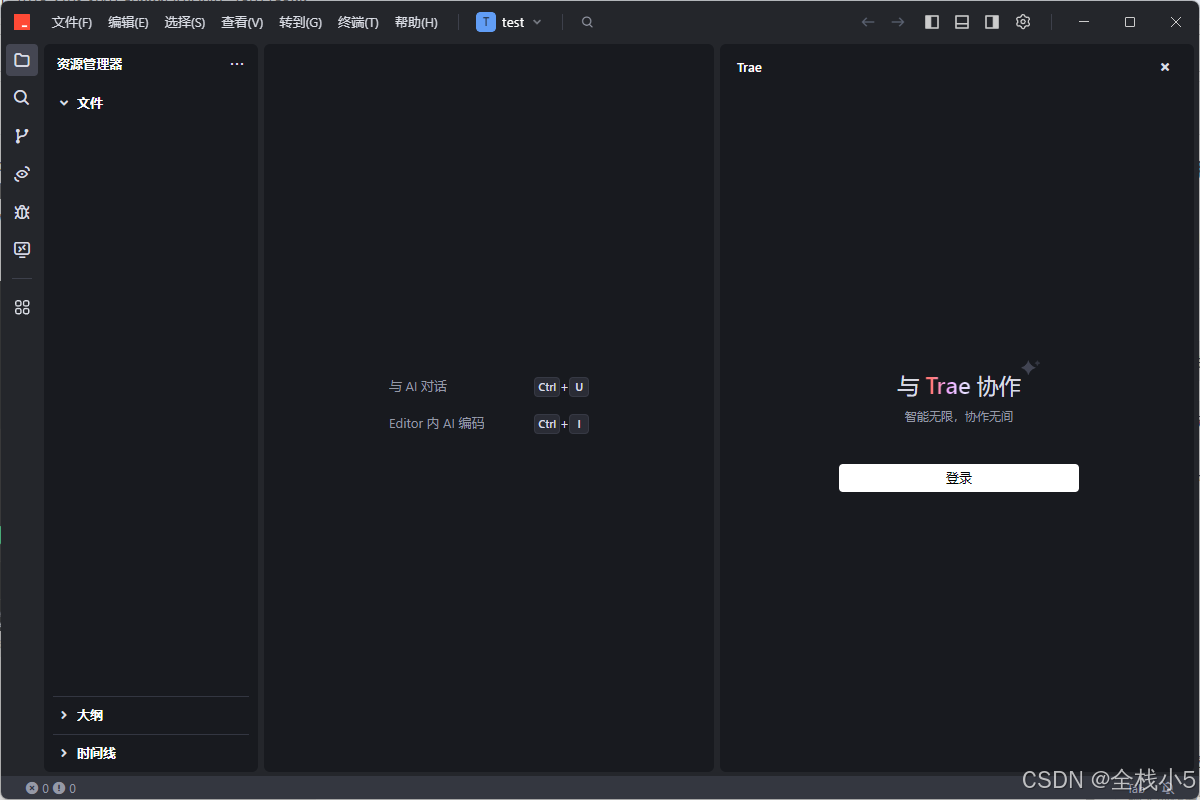Open the 编辑(E) menu
The width and height of the screenshot is (1200, 800).
(128, 22)
